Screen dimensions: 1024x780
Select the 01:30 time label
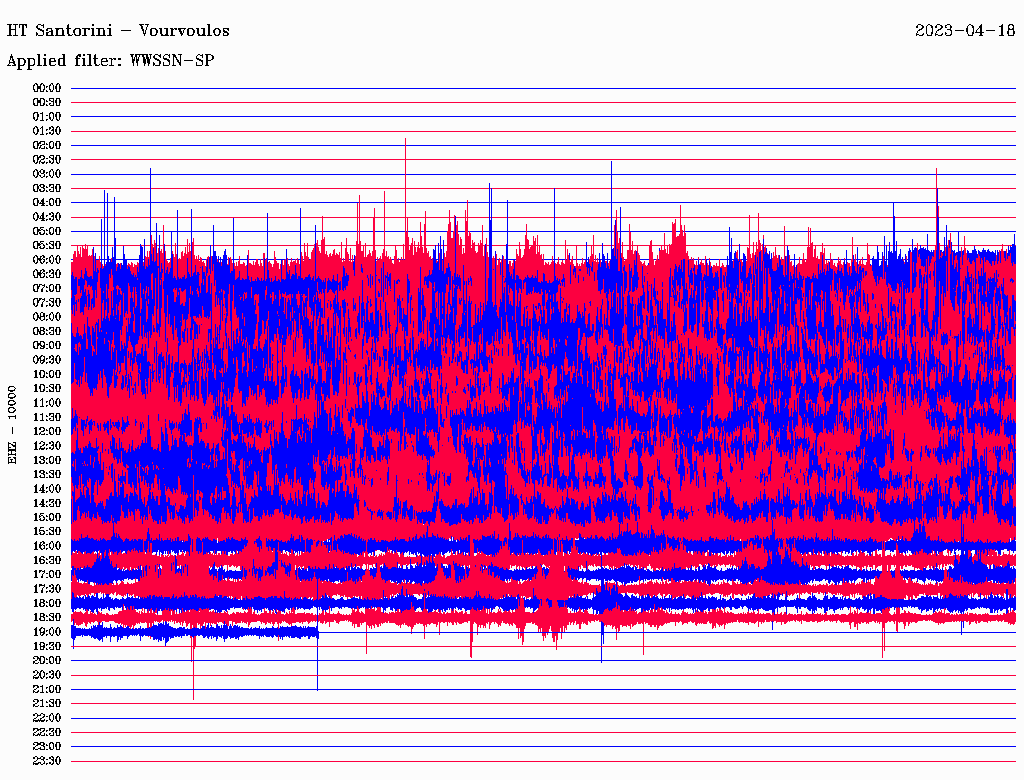pyautogui.click(x=47, y=131)
